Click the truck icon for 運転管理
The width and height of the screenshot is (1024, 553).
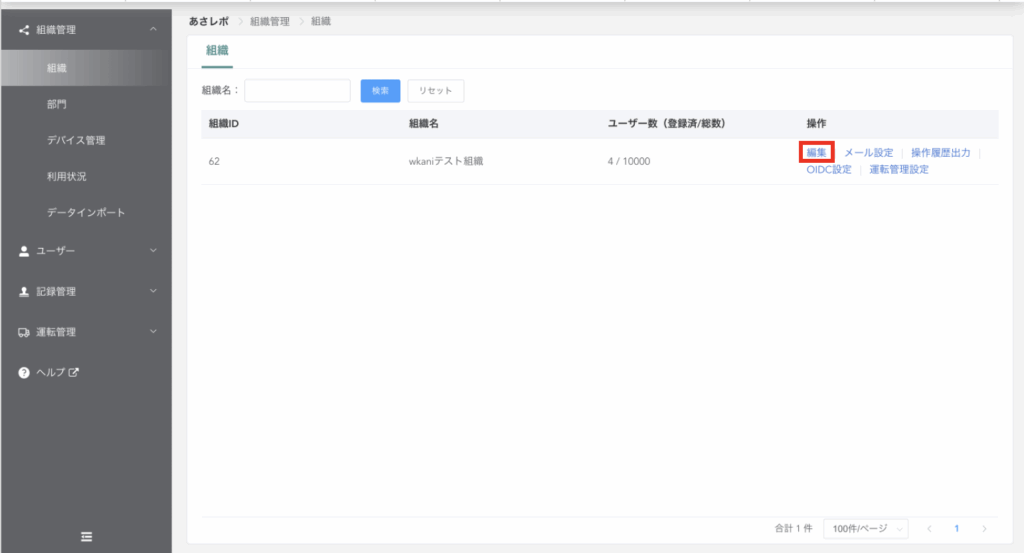coord(24,332)
